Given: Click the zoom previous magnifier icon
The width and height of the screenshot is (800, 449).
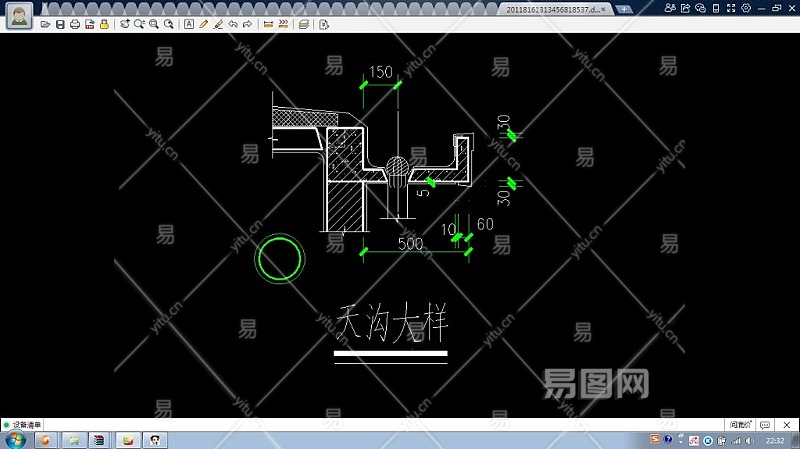Looking at the screenshot, I should coord(169,24).
